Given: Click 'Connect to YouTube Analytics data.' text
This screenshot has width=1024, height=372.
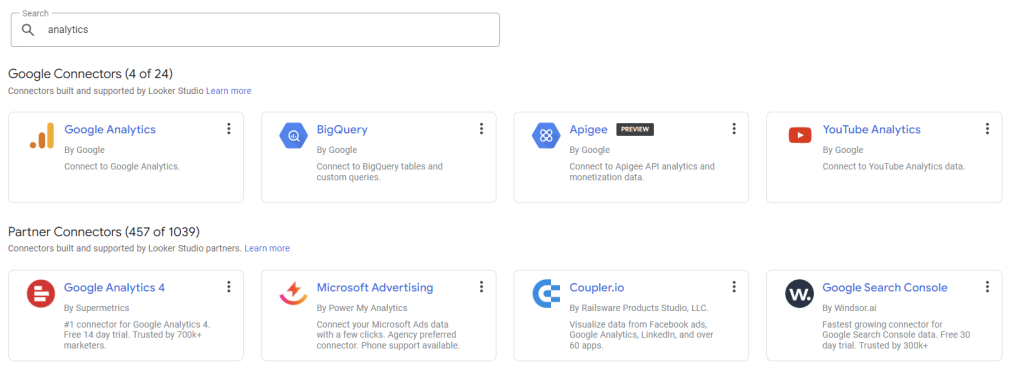Looking at the screenshot, I should 893,166.
